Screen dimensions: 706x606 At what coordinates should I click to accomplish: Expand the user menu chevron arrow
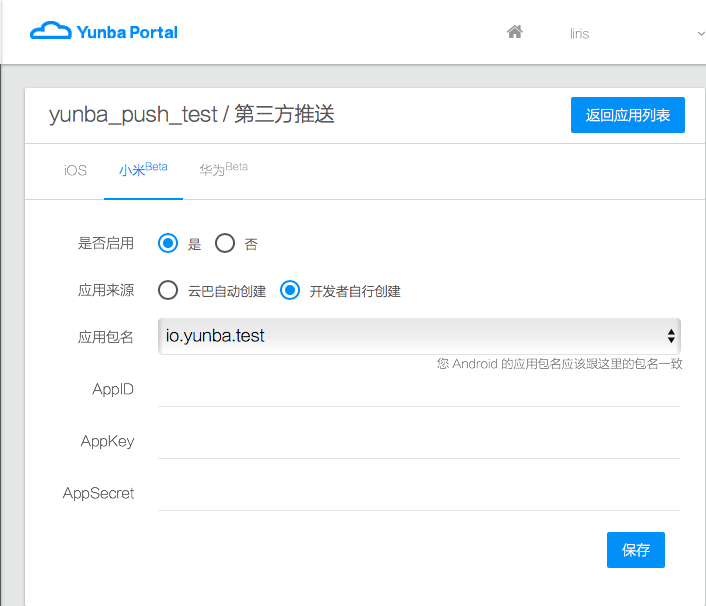[701, 34]
